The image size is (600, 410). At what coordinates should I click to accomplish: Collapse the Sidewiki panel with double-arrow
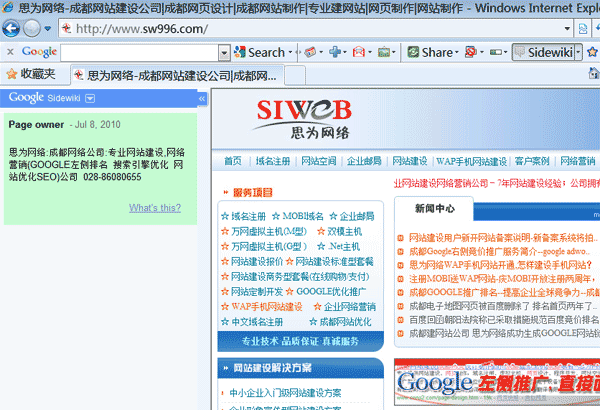(201, 98)
